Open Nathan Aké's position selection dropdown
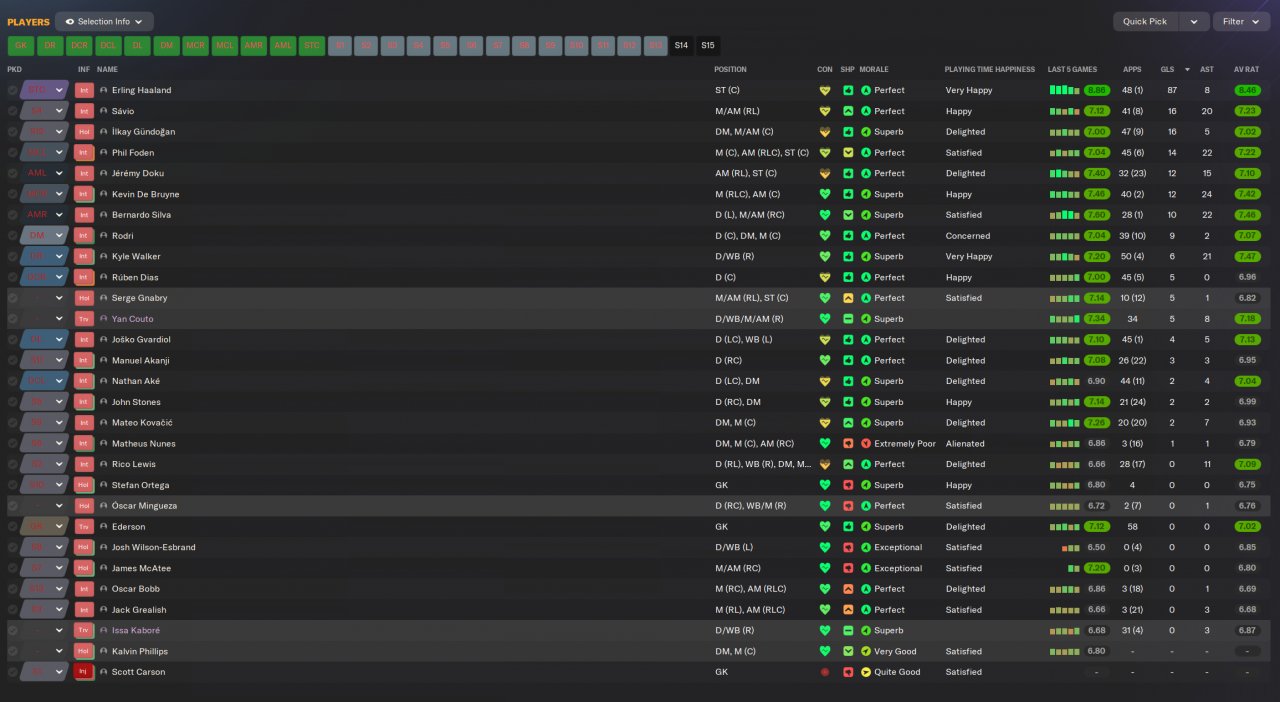Screen dimensions: 1280x702 click(x=44, y=381)
